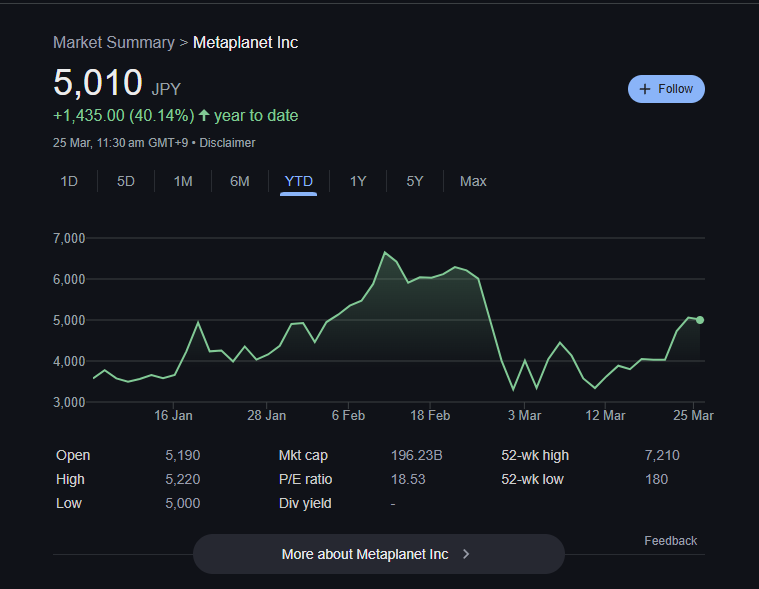The width and height of the screenshot is (759, 589).
Task: Click the 3 Mar axis label
Action: coord(524,416)
